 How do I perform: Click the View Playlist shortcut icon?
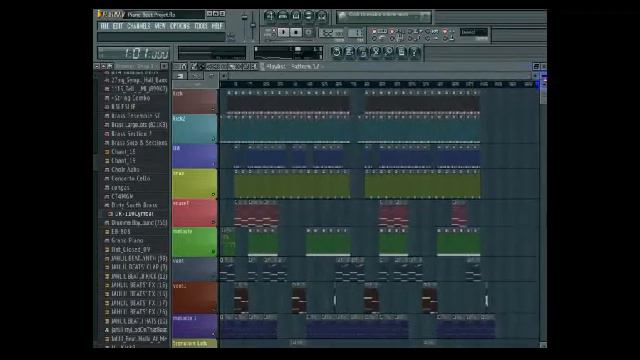pos(269,16)
